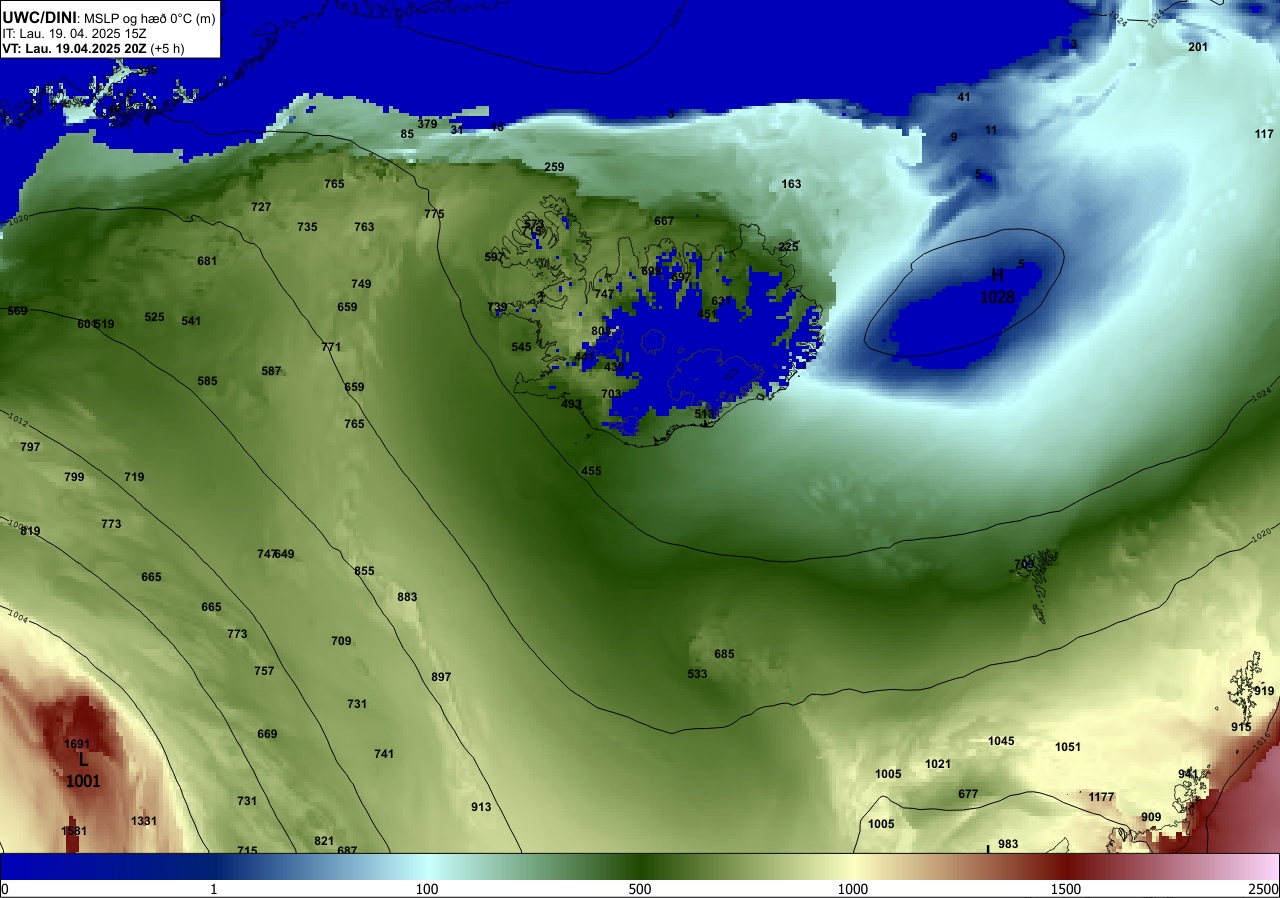The width and height of the screenshot is (1280, 898).
Task: Click the 525 height value
Action: 154,317
